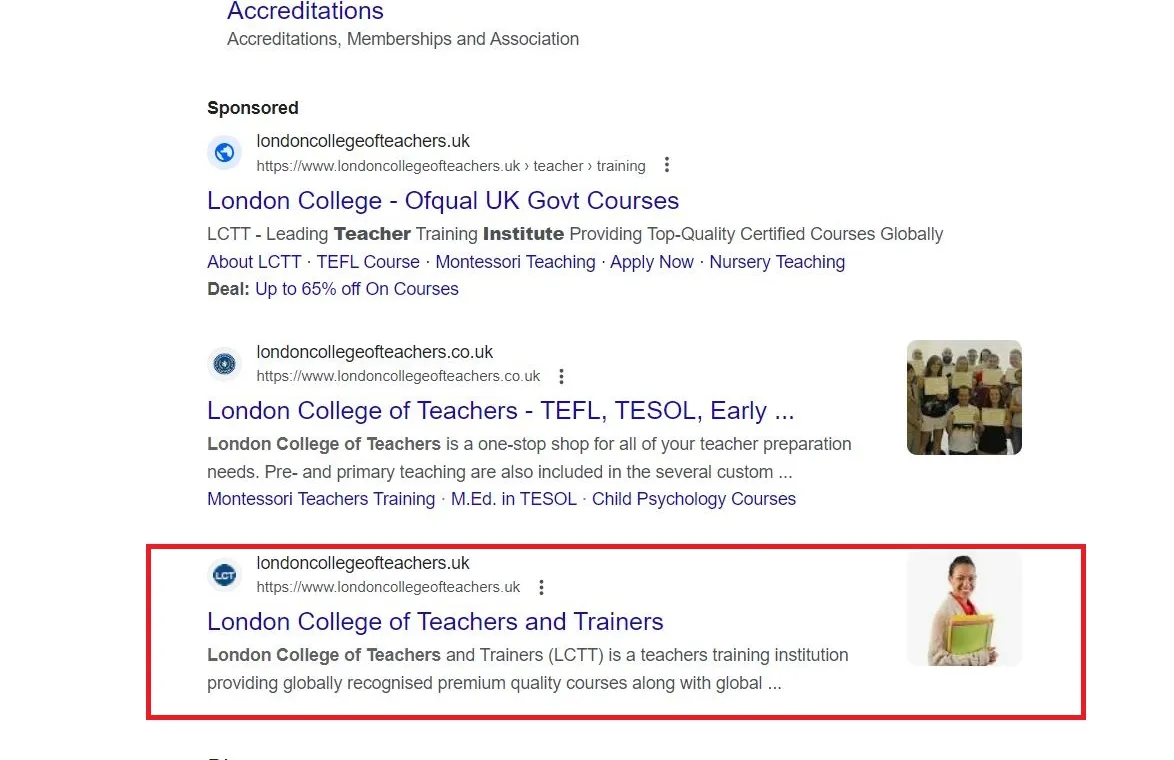Go to the Montessori Teaching sitelink

tap(515, 262)
